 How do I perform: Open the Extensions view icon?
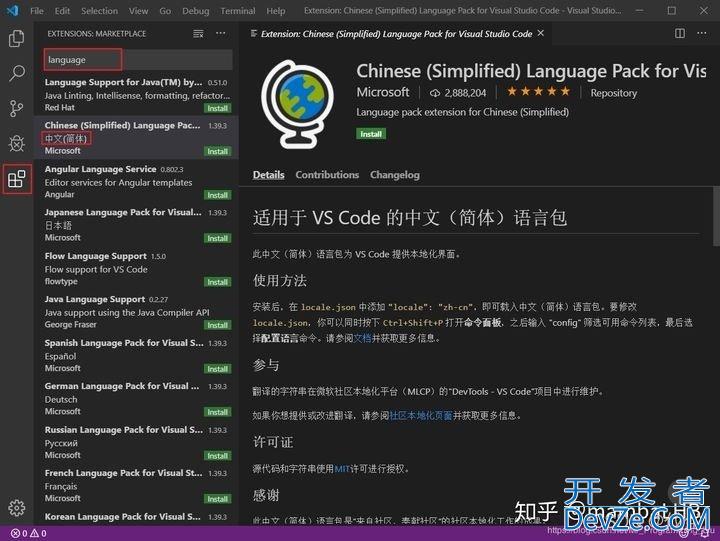(17, 179)
